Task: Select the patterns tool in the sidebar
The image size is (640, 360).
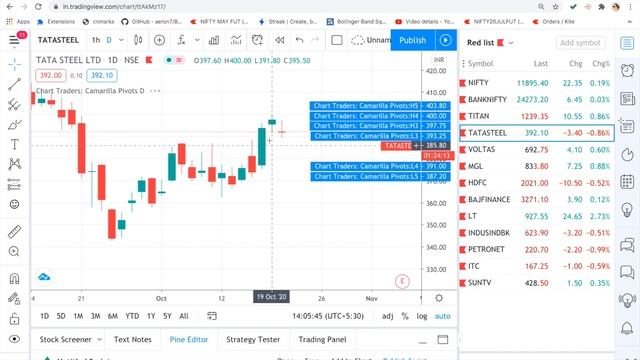Action: [x=14, y=164]
